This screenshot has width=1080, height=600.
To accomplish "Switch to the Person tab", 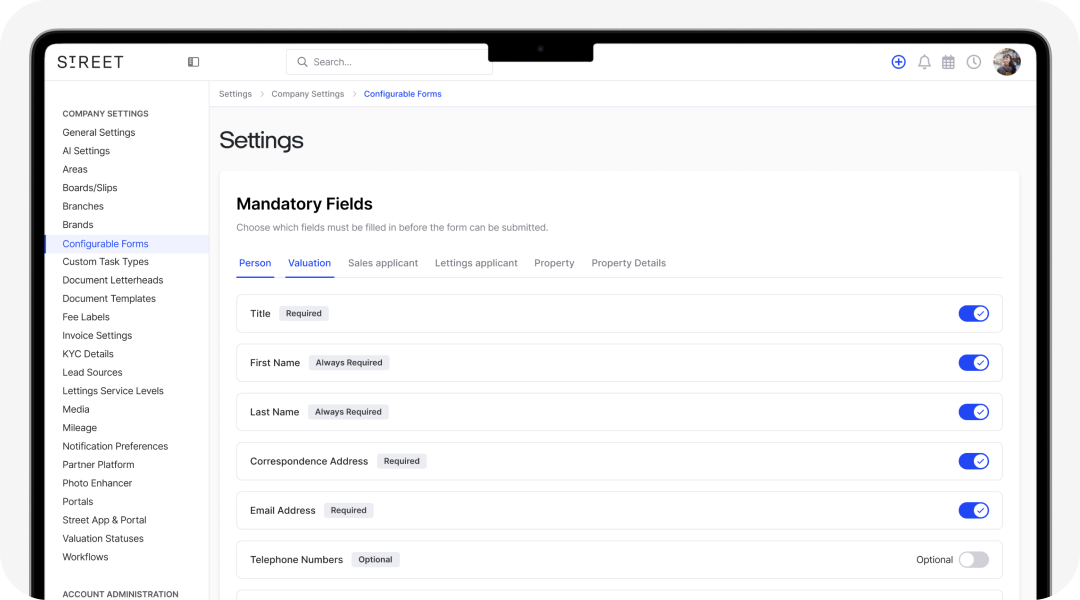I will 255,263.
